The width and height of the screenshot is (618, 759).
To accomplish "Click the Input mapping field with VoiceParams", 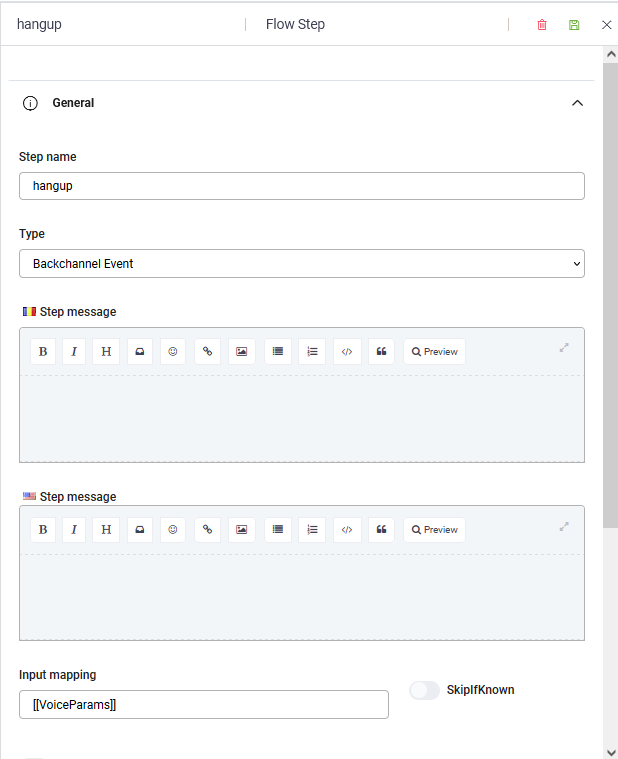I will pos(204,705).
